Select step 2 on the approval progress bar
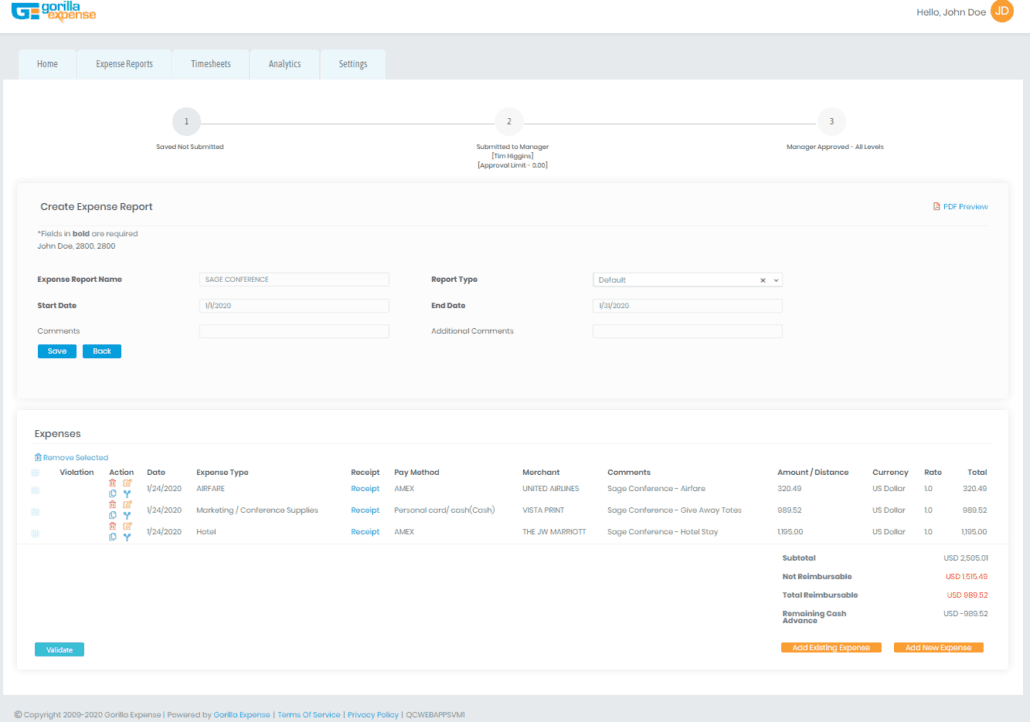 509,120
